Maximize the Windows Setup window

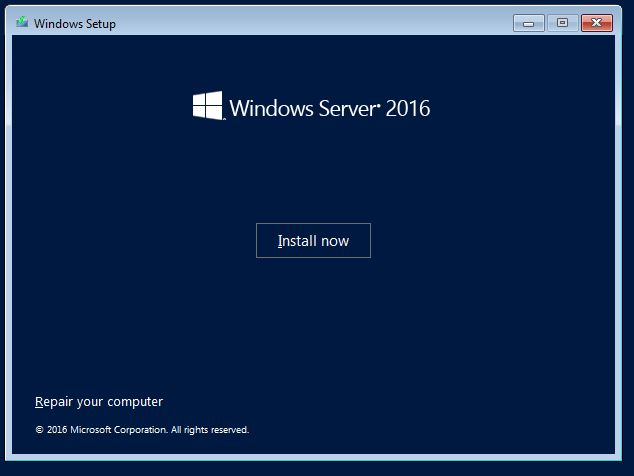[562, 23]
